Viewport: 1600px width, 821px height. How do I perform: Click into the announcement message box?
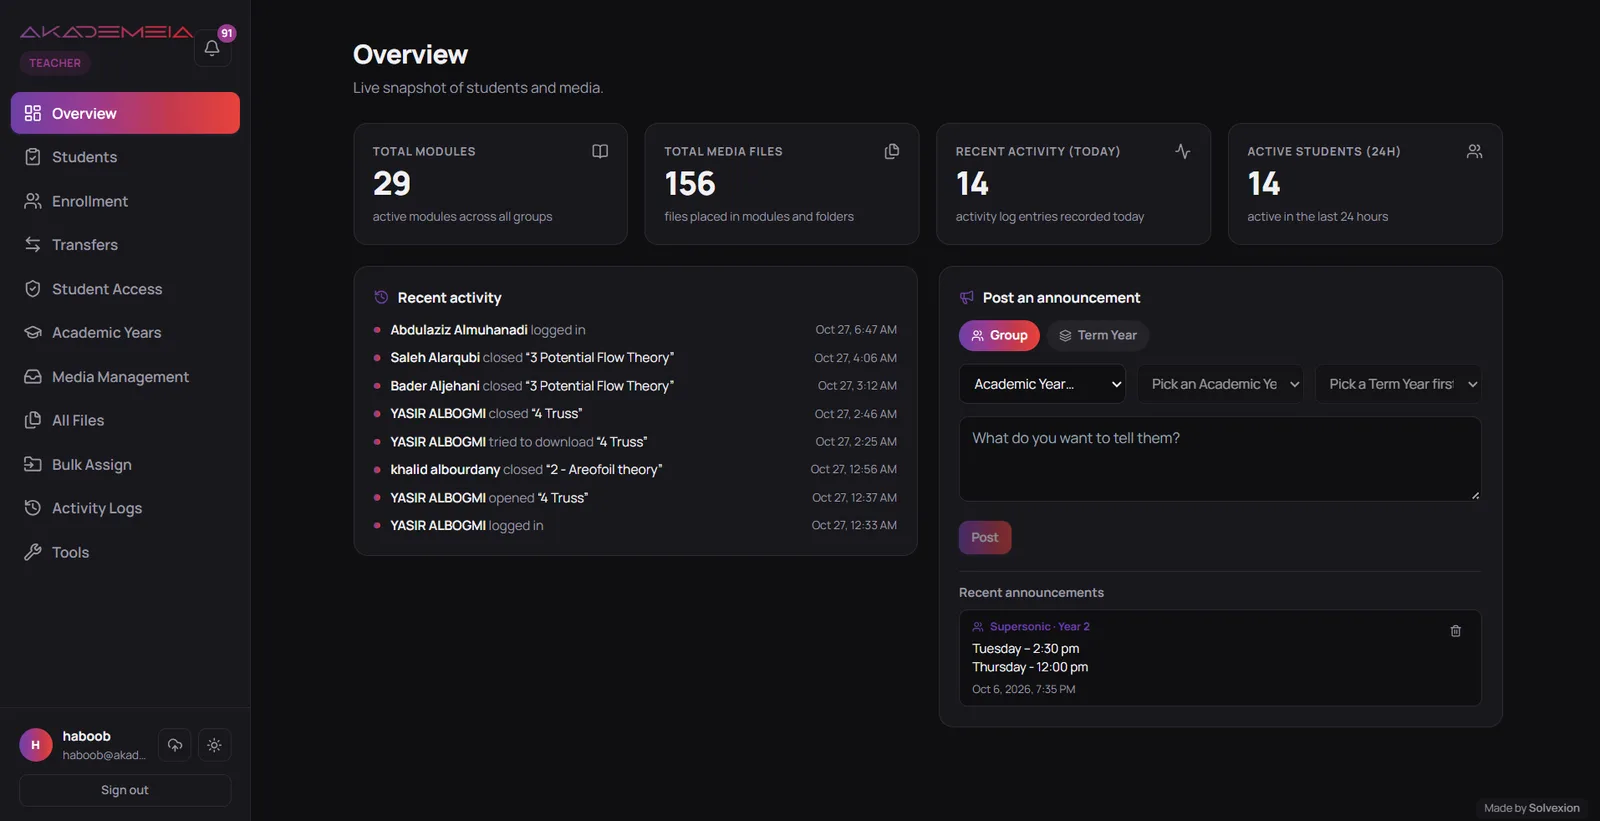coord(1220,459)
